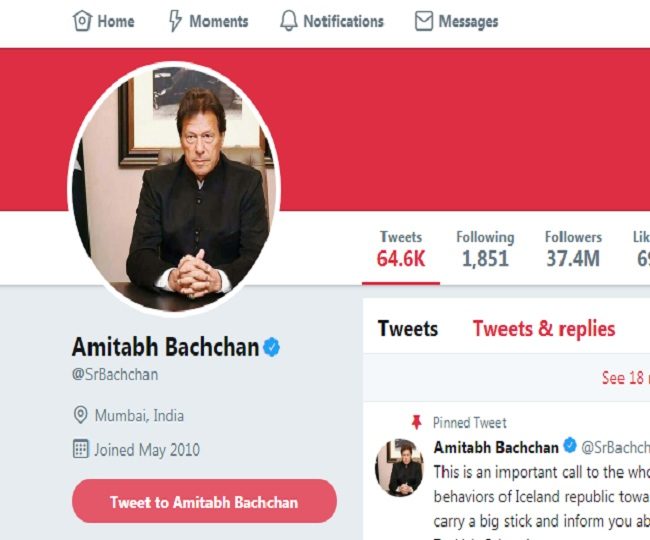
Task: Click the Moments lightning bolt icon
Action: tap(175, 21)
